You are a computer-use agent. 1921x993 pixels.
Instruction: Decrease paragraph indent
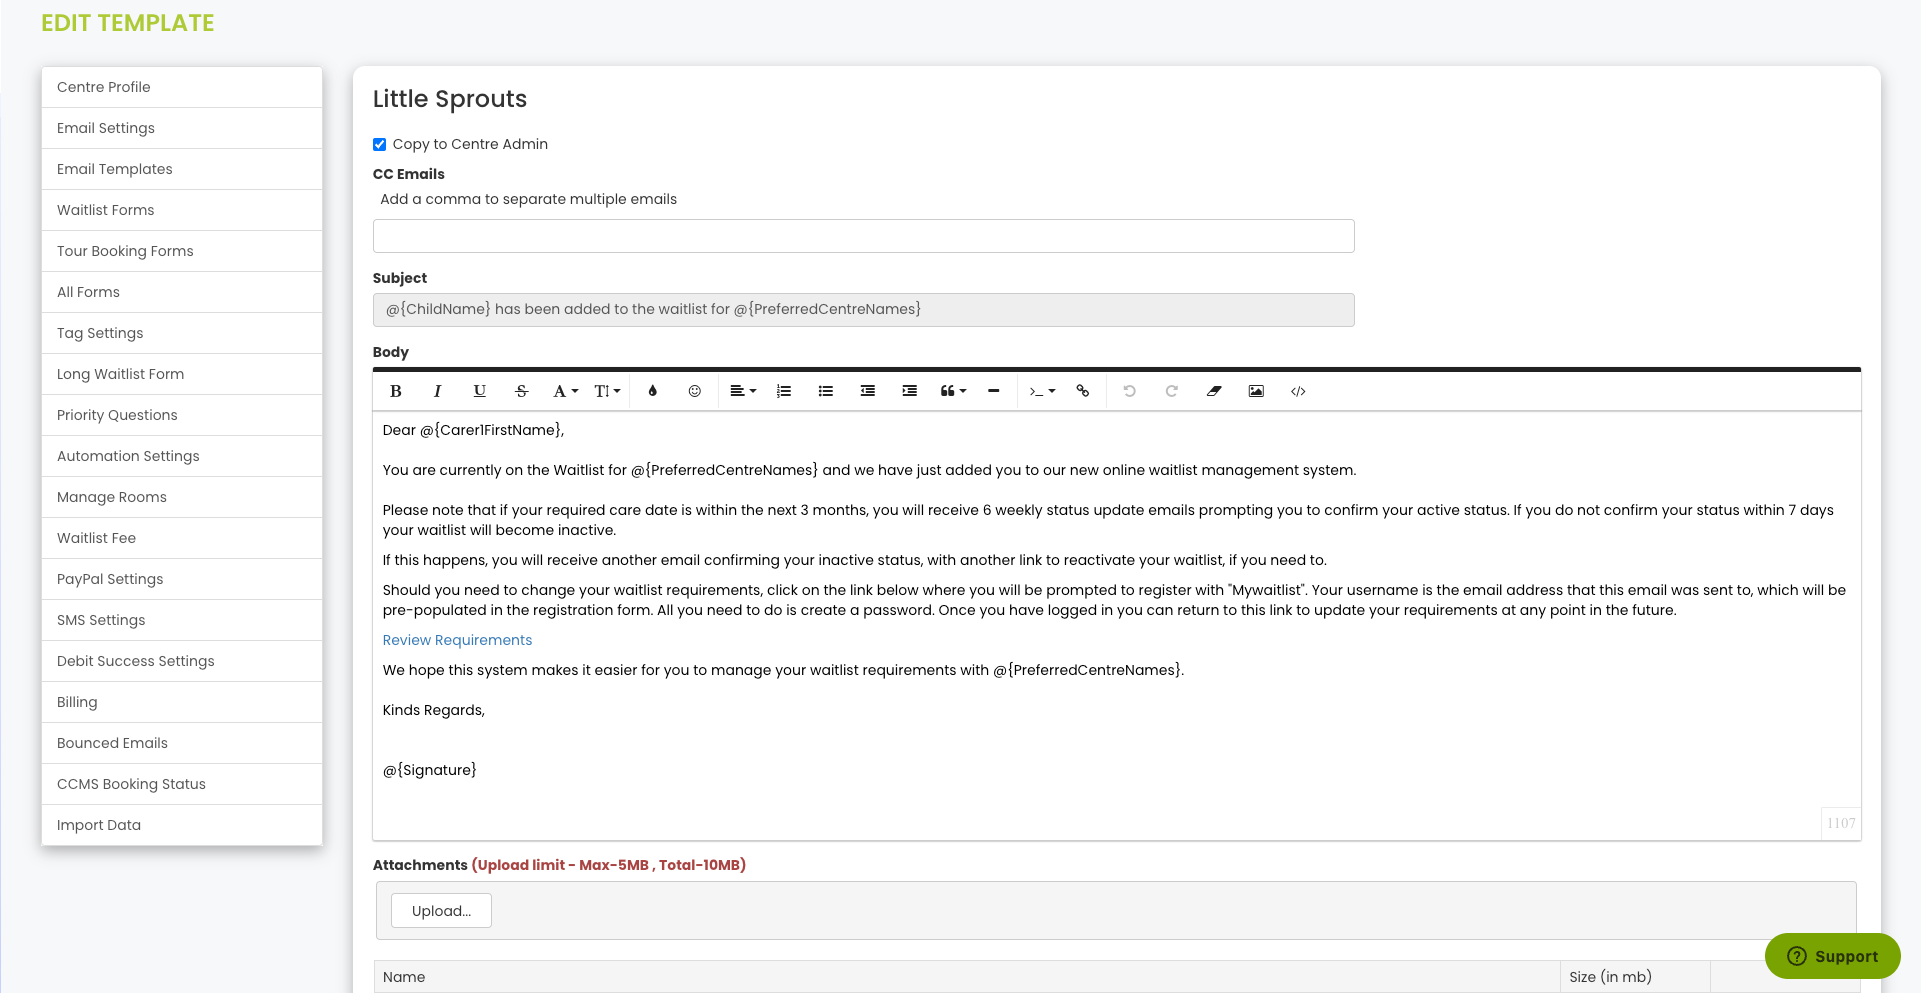click(x=868, y=391)
